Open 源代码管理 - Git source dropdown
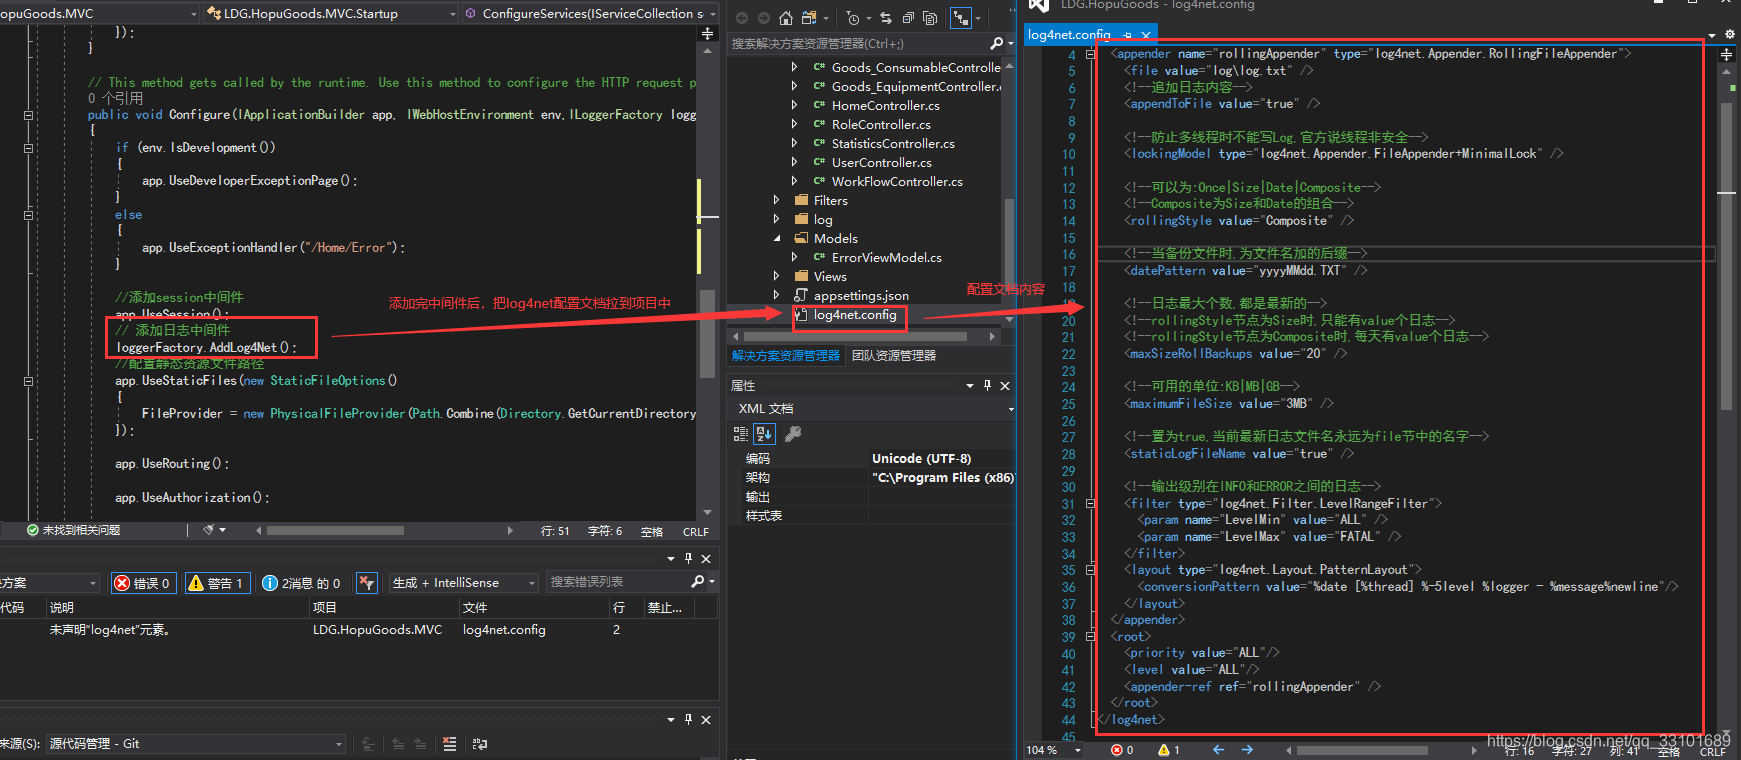Image resolution: width=1741 pixels, height=760 pixels. (x=196, y=744)
